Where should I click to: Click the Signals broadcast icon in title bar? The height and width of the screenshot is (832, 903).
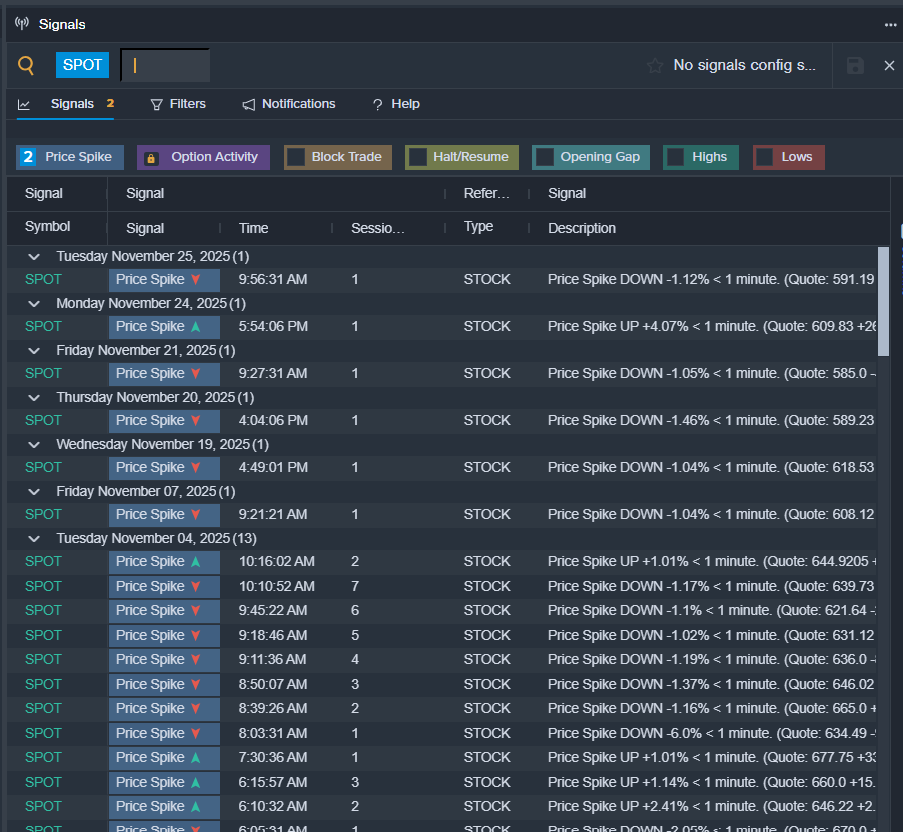(x=22, y=24)
